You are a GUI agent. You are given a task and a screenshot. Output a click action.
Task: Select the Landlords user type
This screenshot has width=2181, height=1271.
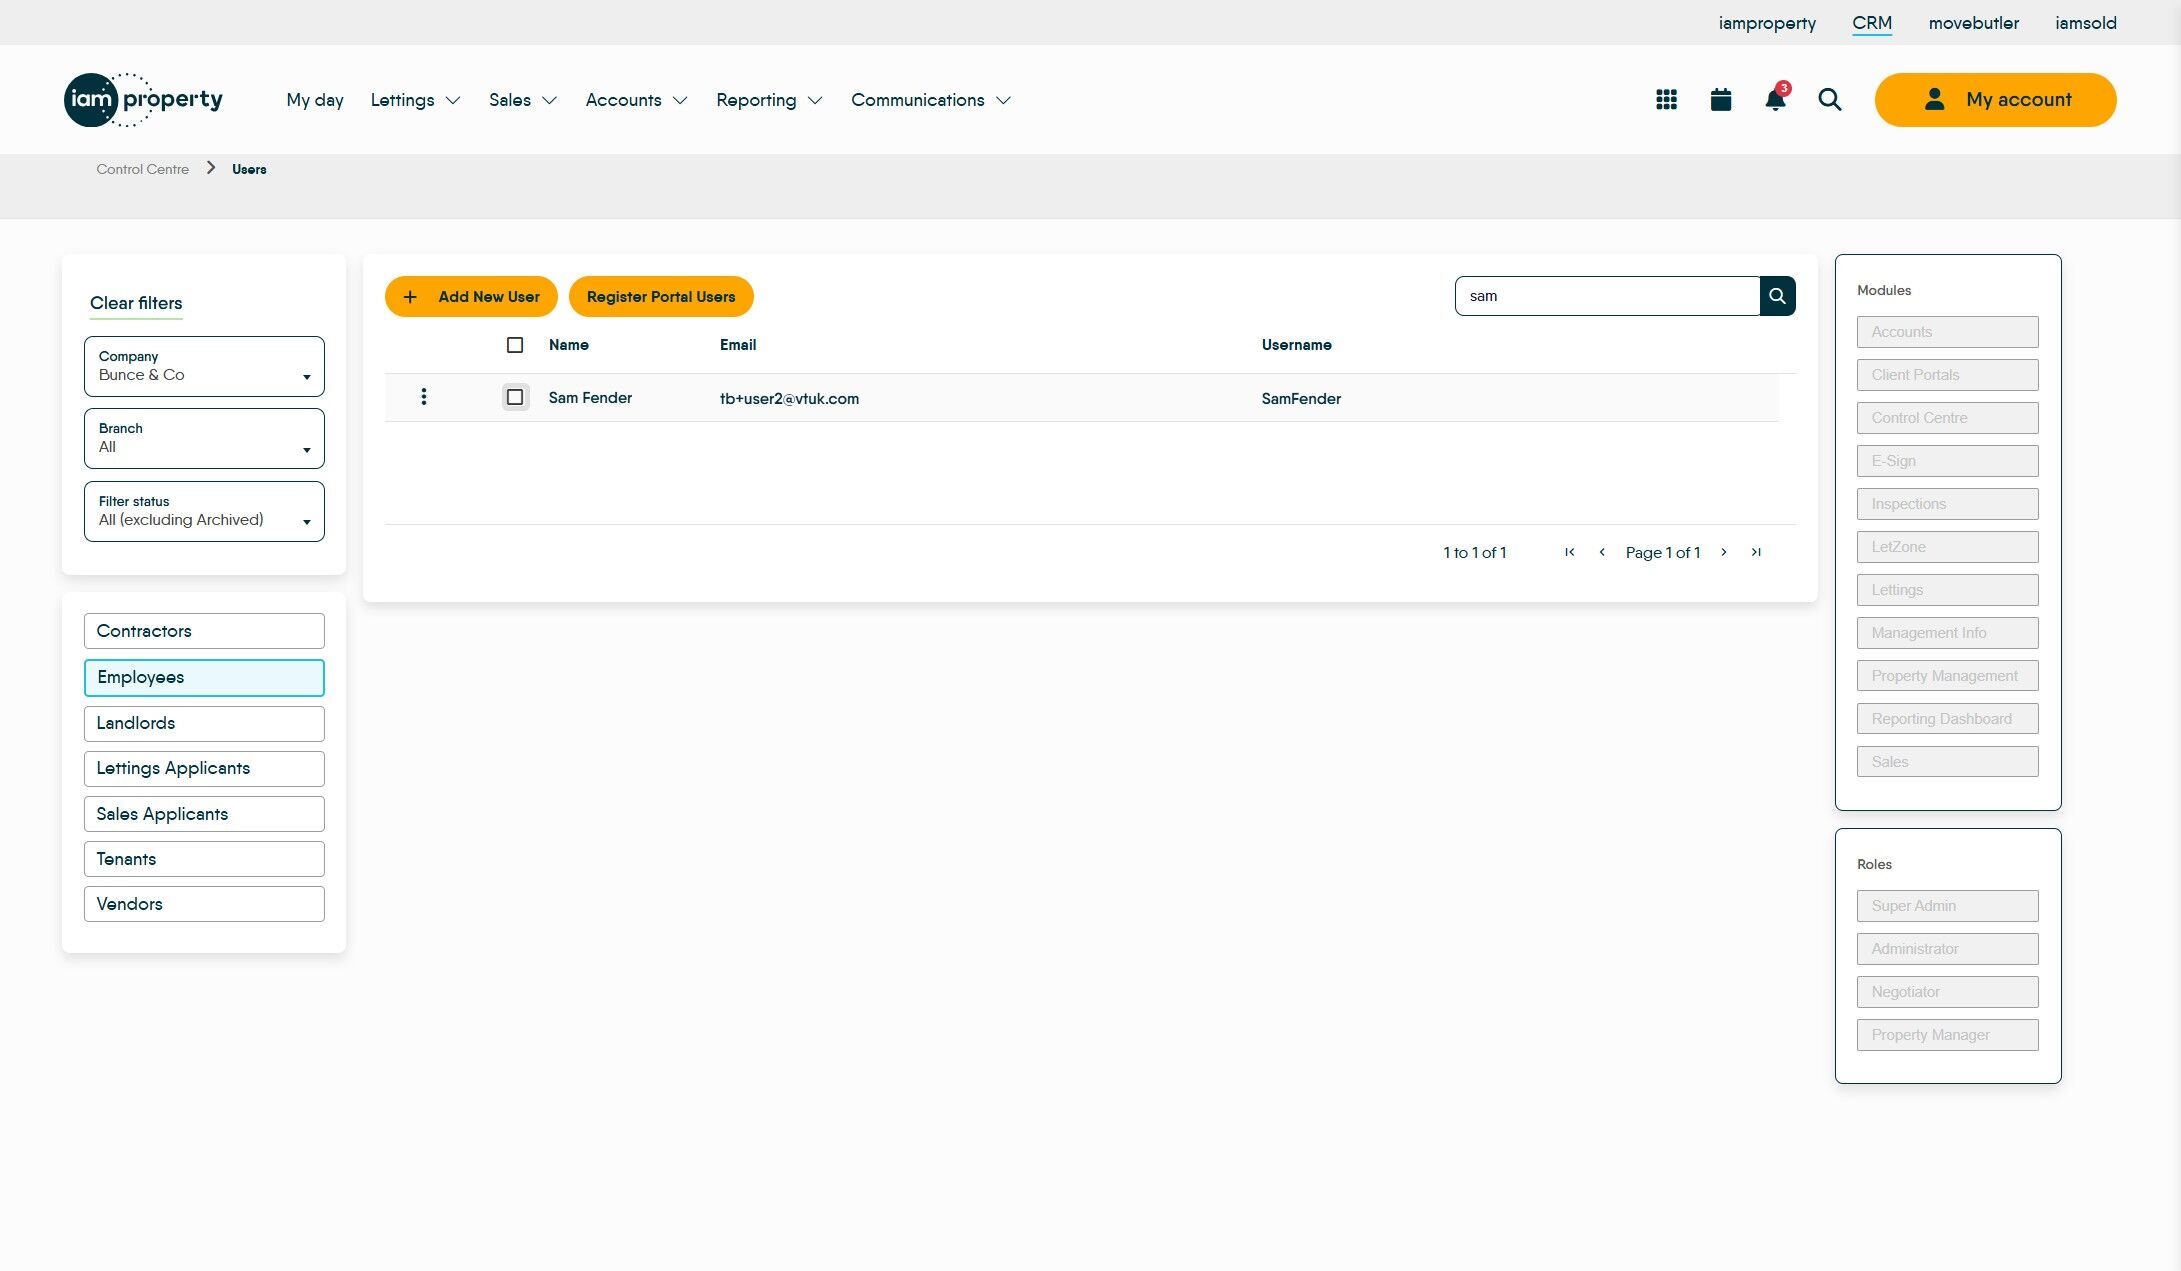click(204, 723)
